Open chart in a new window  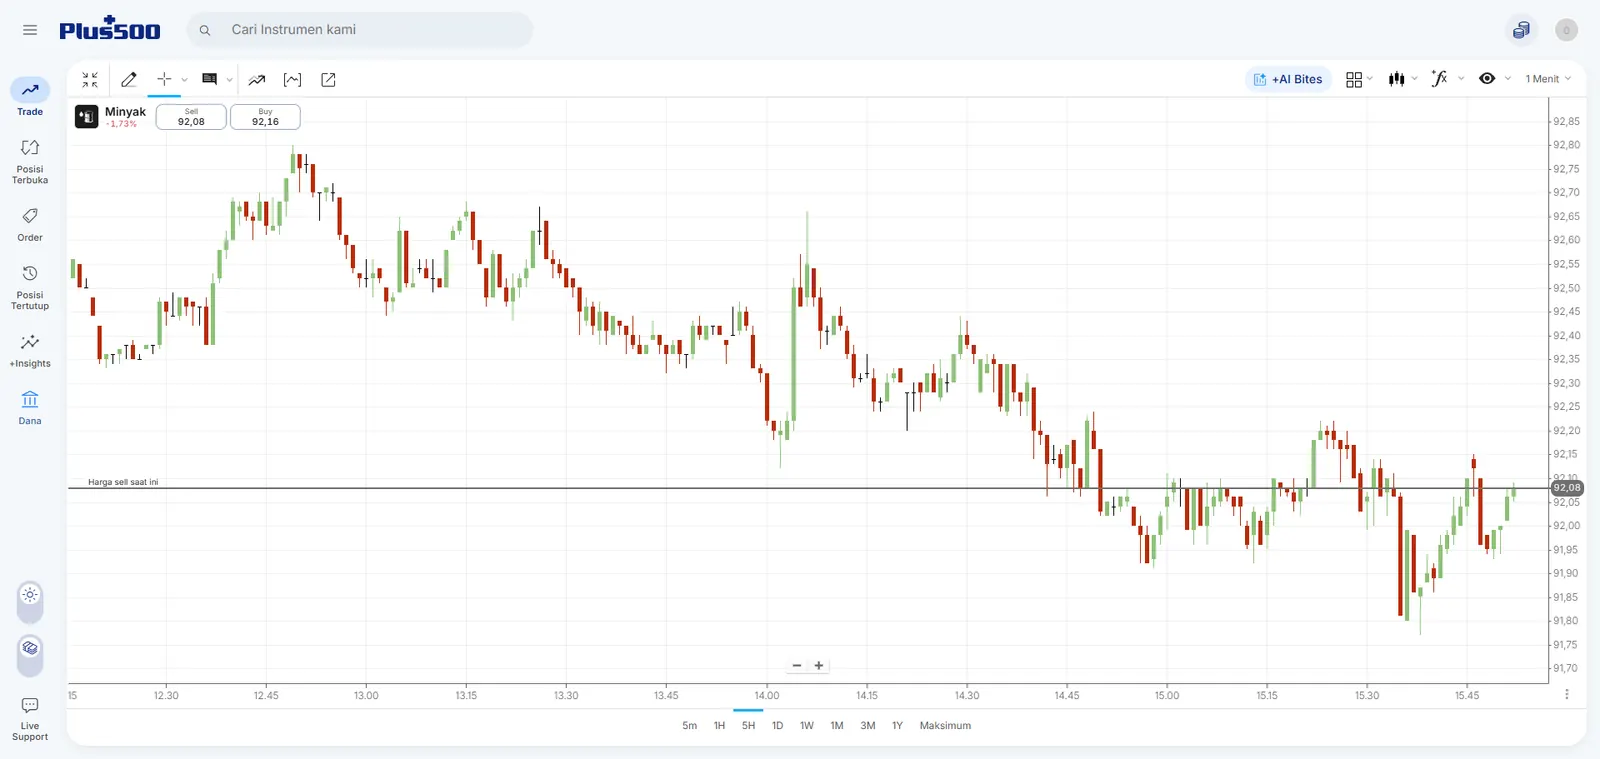coord(328,80)
